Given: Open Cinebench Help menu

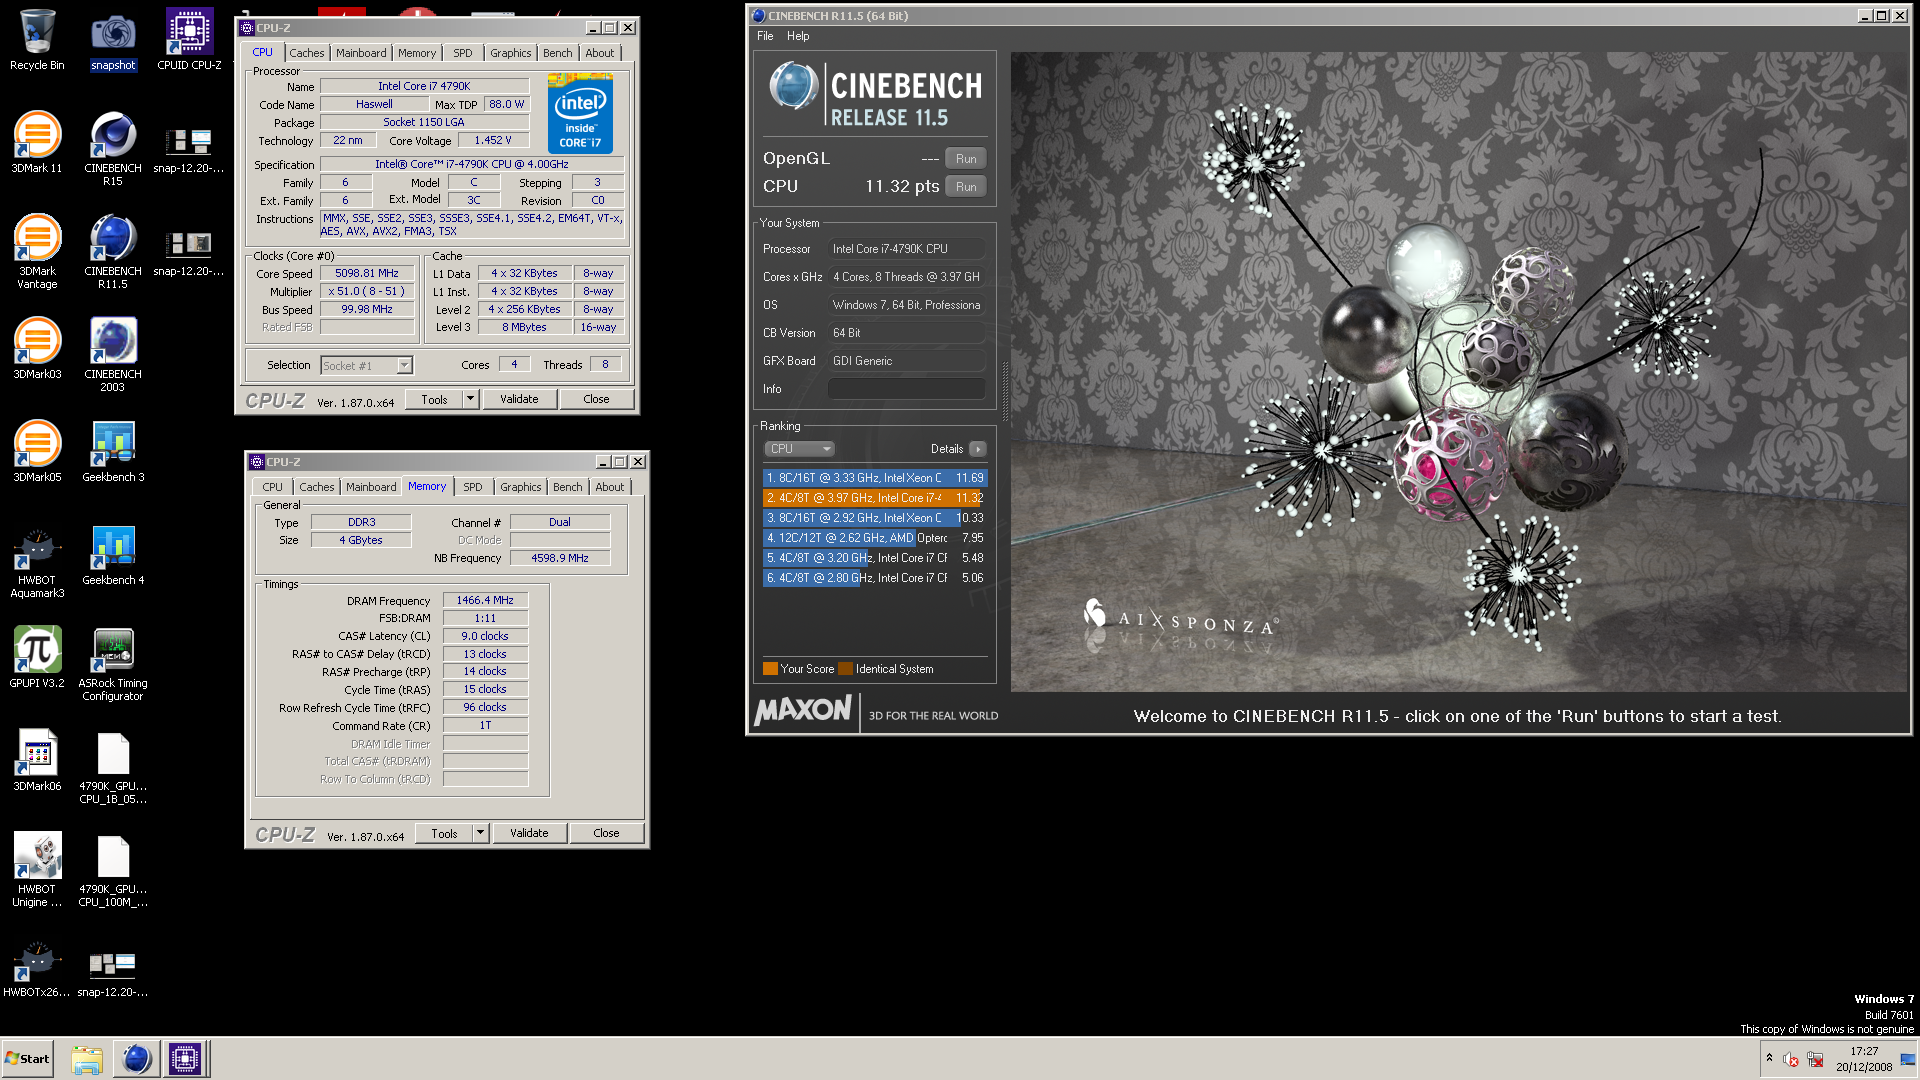Looking at the screenshot, I should pos(798,36).
